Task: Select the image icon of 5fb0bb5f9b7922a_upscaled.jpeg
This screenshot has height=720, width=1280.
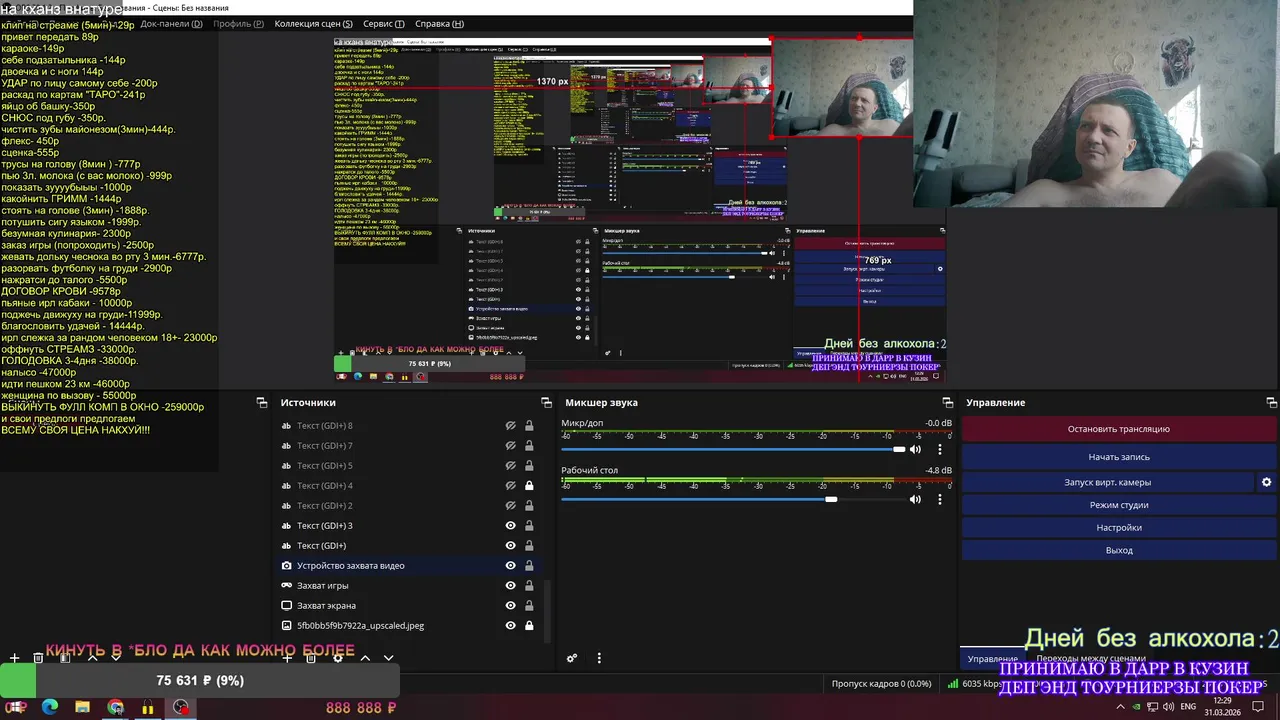Action: (287, 626)
